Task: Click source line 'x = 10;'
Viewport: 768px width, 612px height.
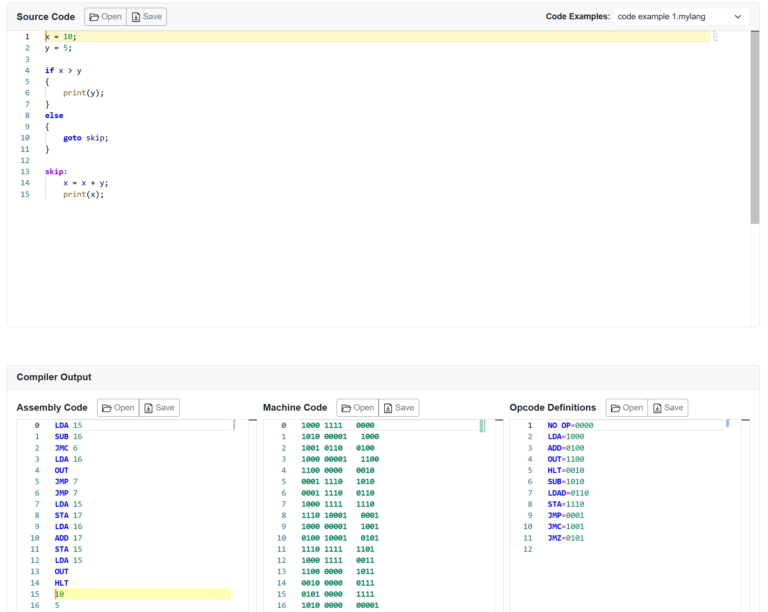Action: click(61, 37)
